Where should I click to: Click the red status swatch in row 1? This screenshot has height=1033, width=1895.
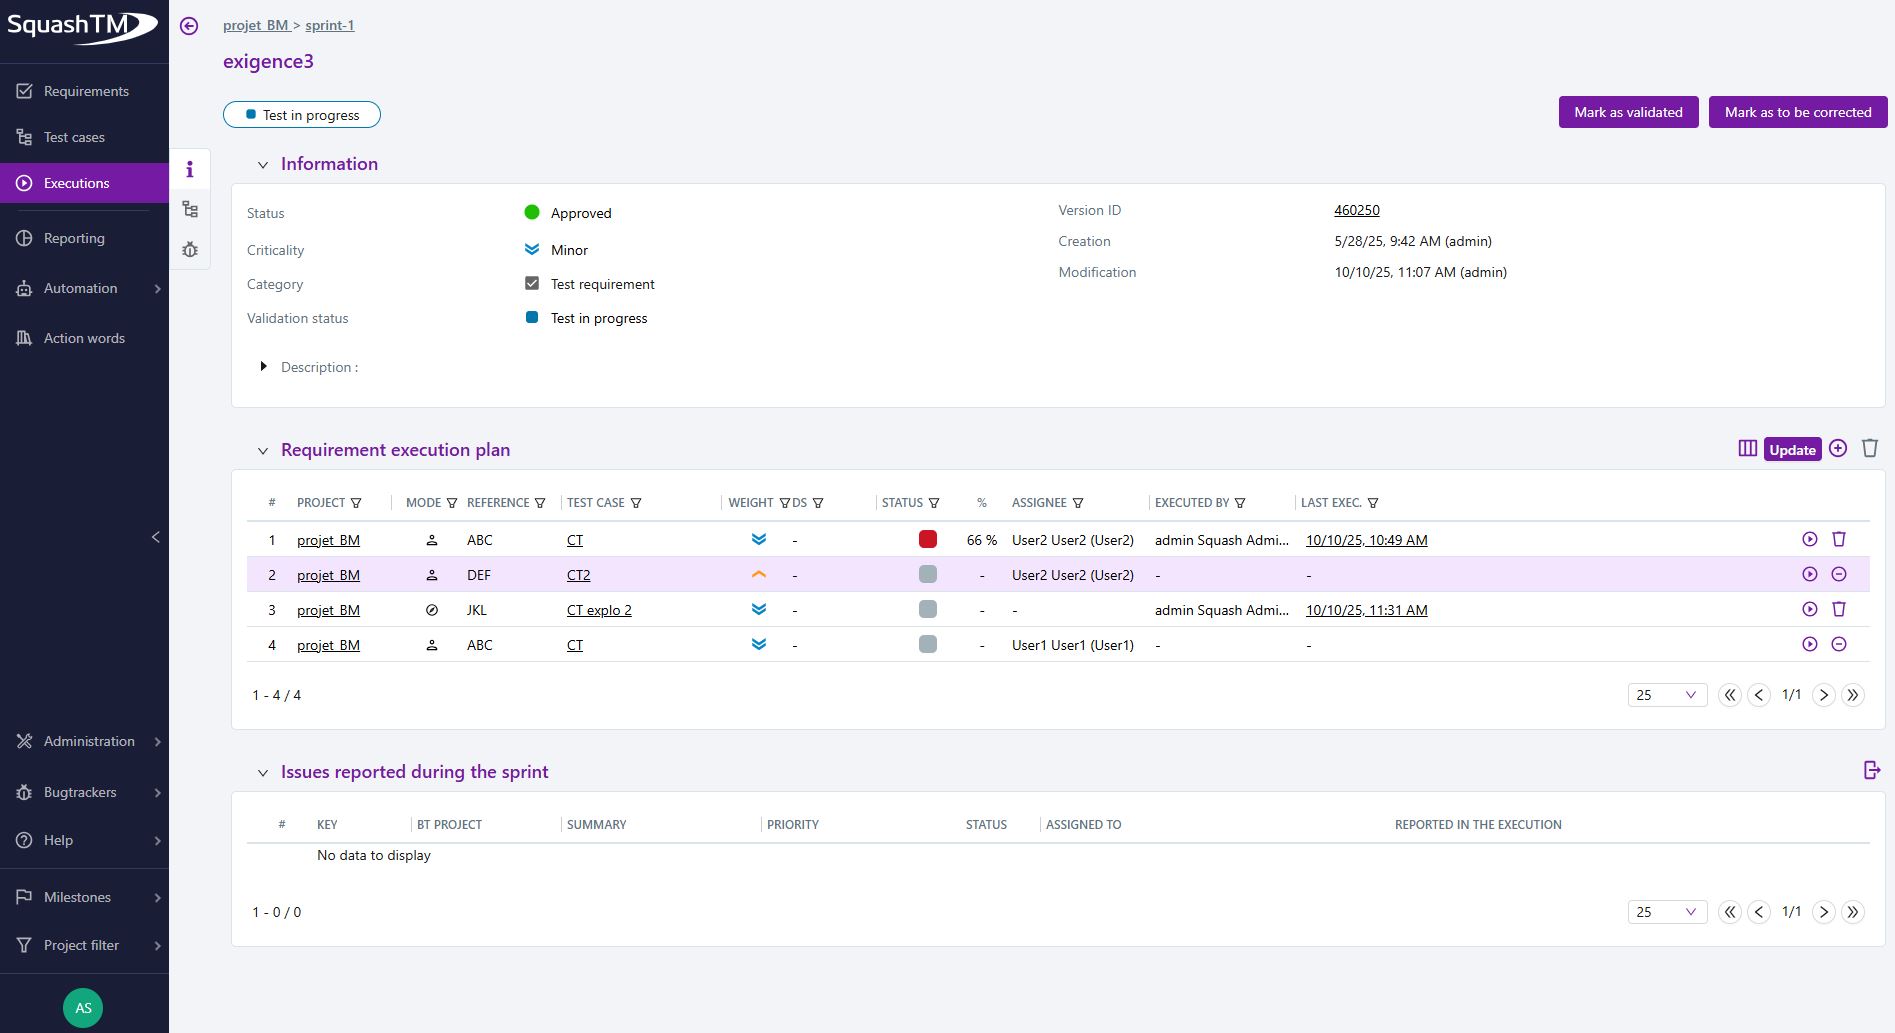pos(927,539)
